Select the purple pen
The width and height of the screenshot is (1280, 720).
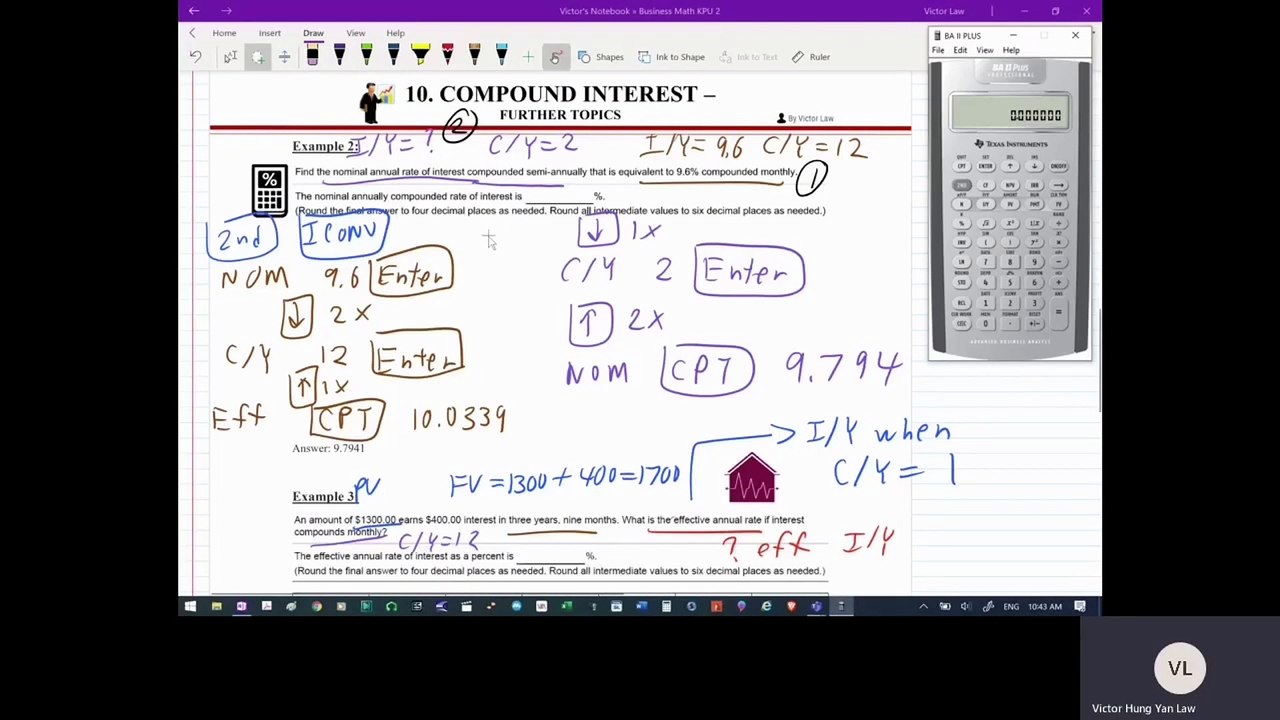pyautogui.click(x=339, y=56)
